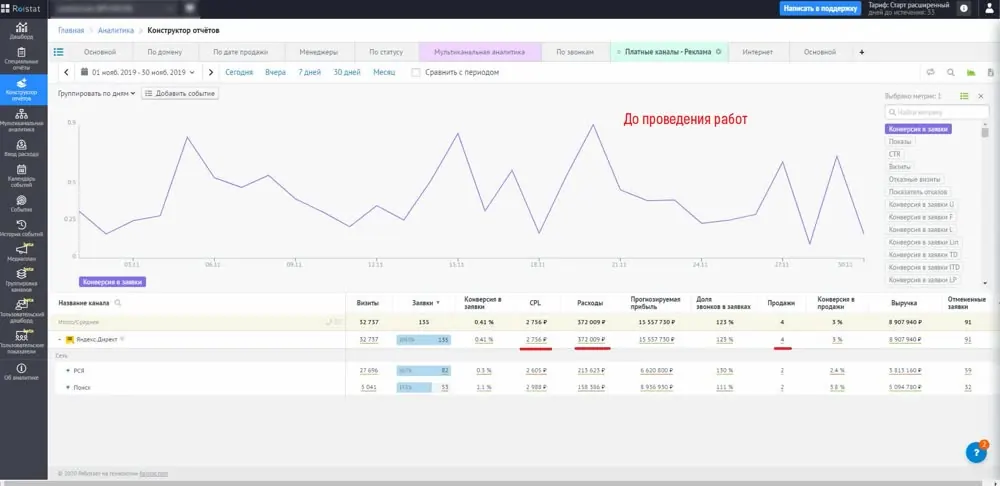Open settings gear on Платные каналы tab
Viewport: 1000px width, 486px height.
718,52
